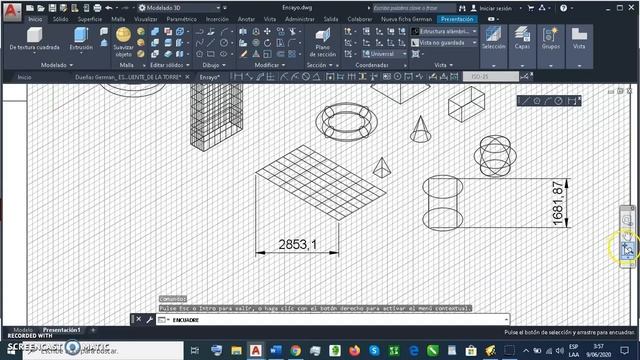Switch to the Modelo layout tab
640x360 pixels.
pos(23,330)
